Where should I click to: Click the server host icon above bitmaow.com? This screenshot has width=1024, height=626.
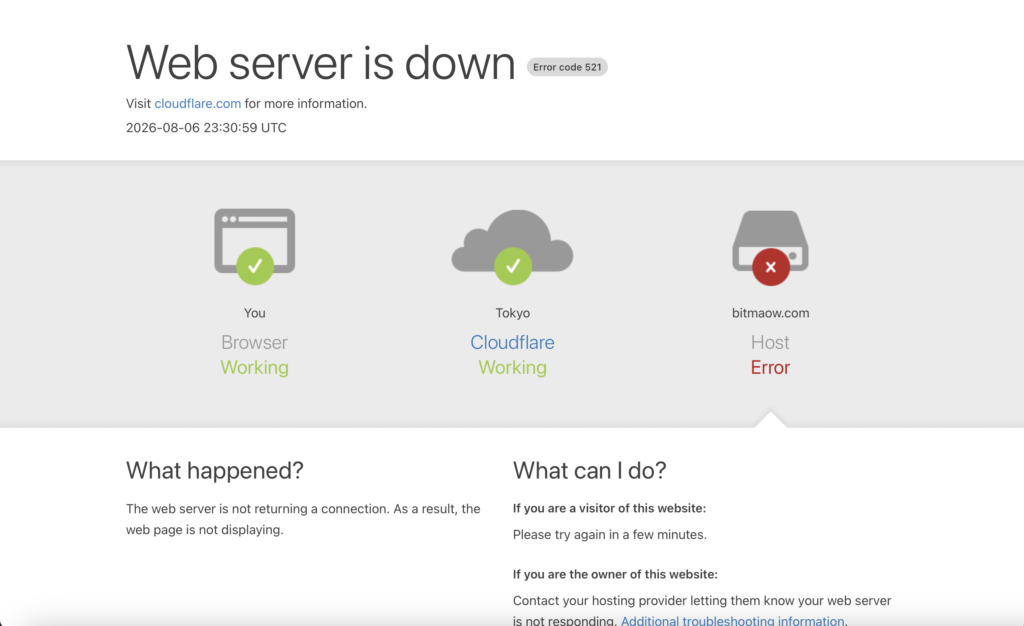tap(771, 240)
